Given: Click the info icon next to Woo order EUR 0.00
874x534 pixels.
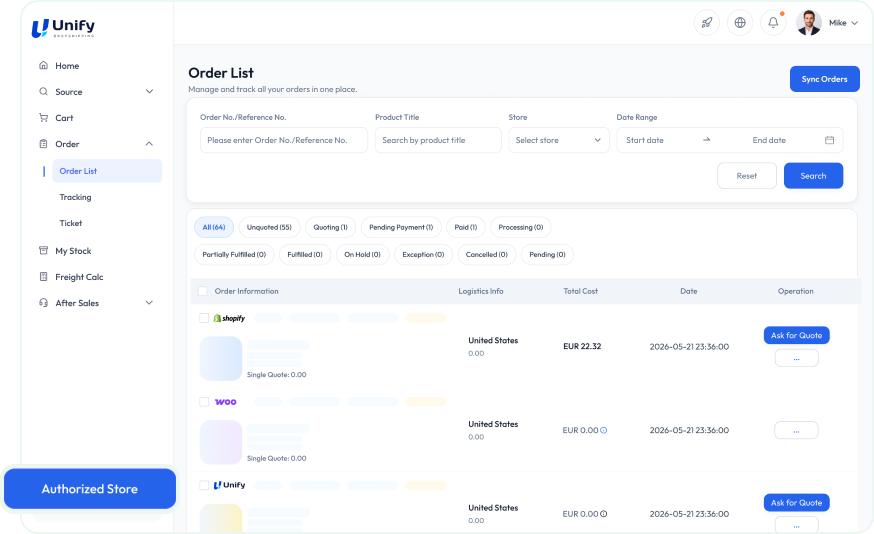Looking at the screenshot, I should pos(604,430).
